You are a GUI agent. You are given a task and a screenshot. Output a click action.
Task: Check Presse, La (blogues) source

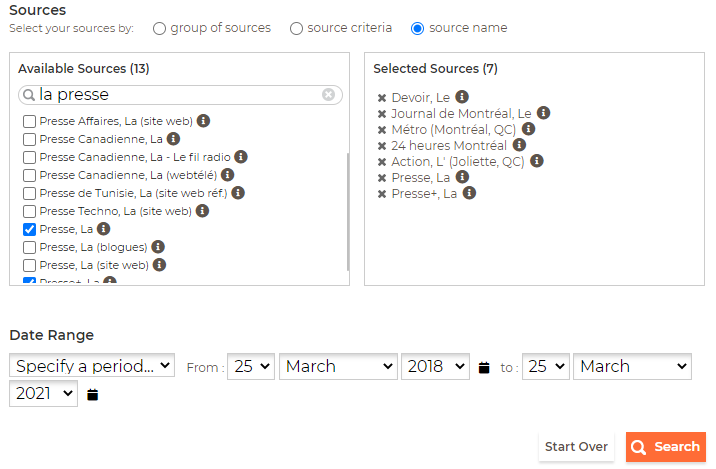(x=30, y=247)
